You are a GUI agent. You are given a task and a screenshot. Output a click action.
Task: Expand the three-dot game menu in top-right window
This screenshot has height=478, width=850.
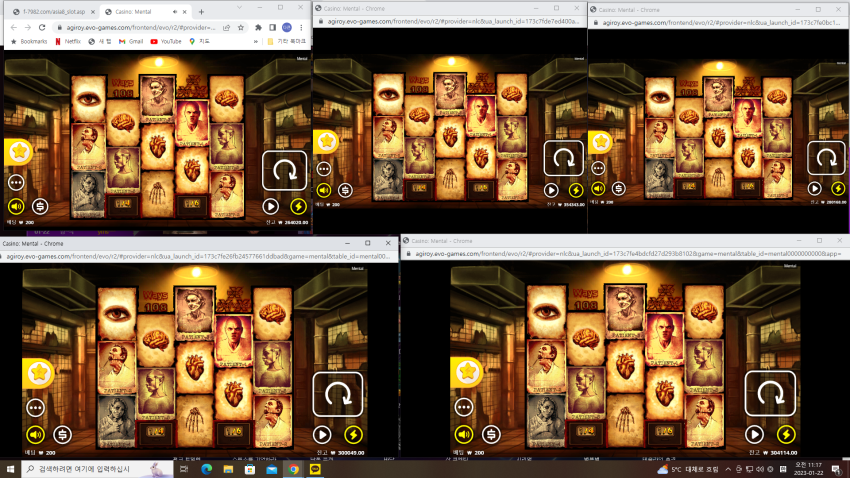point(598,168)
